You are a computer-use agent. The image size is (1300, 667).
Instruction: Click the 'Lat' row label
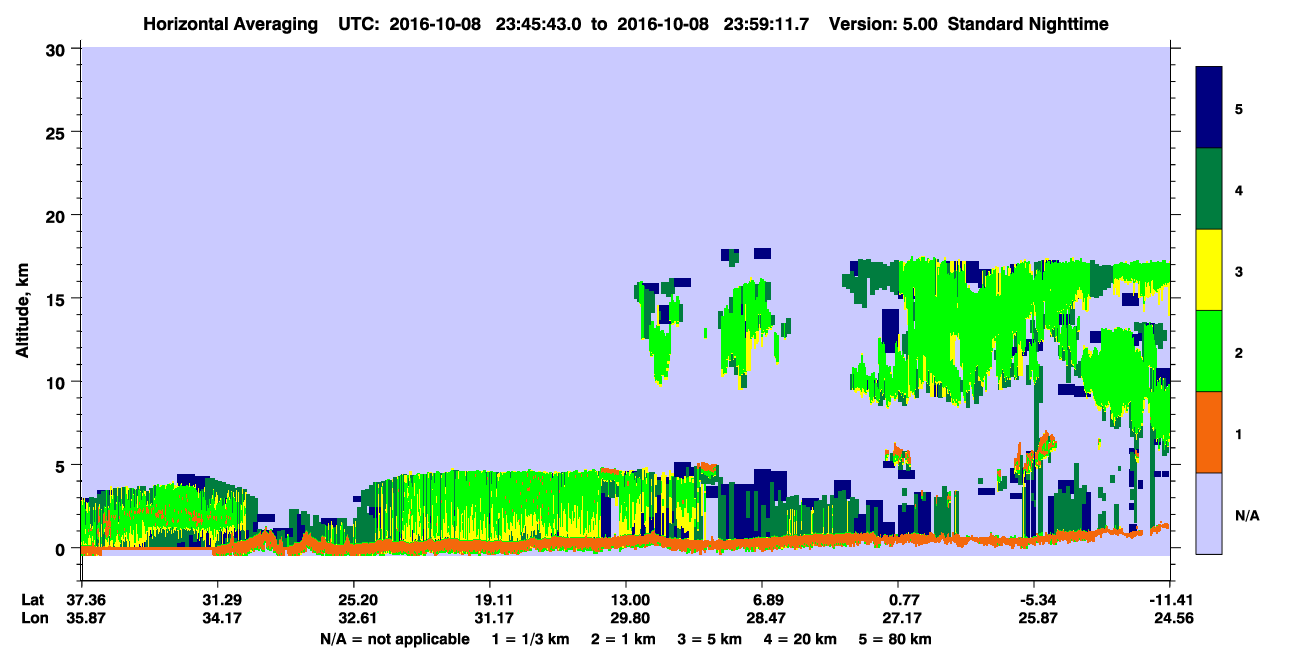coord(31,600)
